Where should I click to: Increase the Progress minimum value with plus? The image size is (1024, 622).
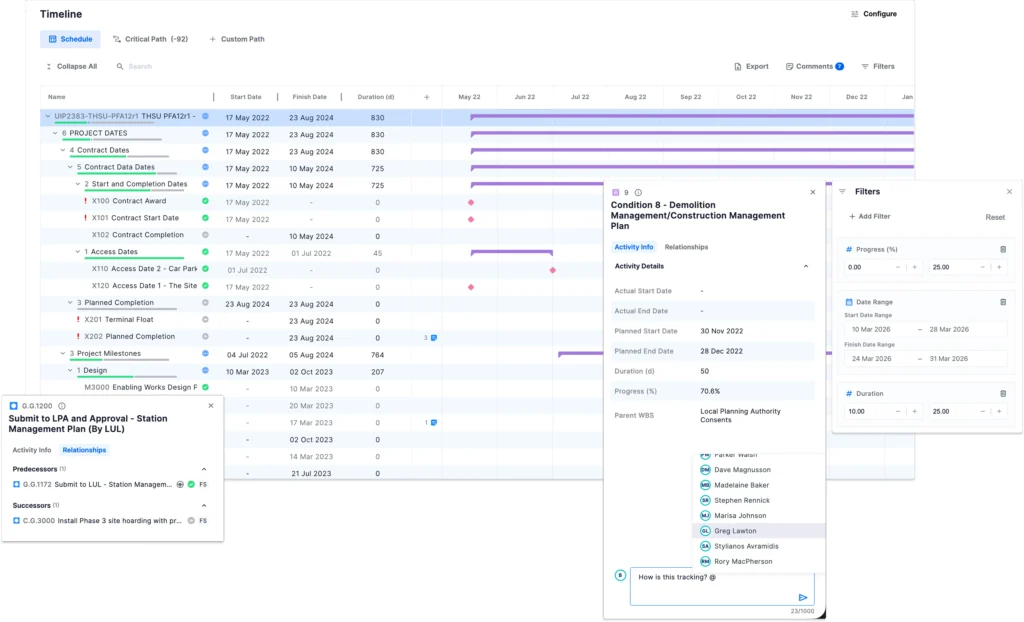(914, 267)
